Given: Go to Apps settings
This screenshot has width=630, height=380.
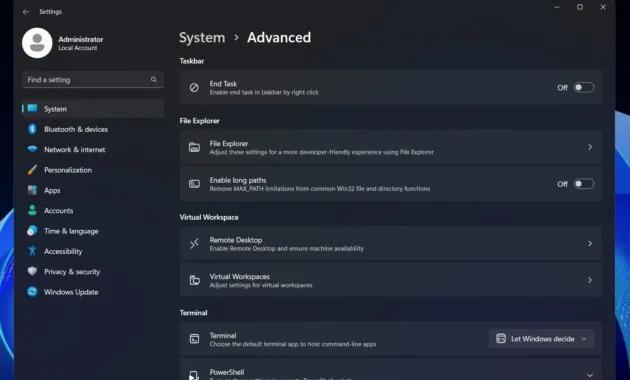Looking at the screenshot, I should point(93,190).
